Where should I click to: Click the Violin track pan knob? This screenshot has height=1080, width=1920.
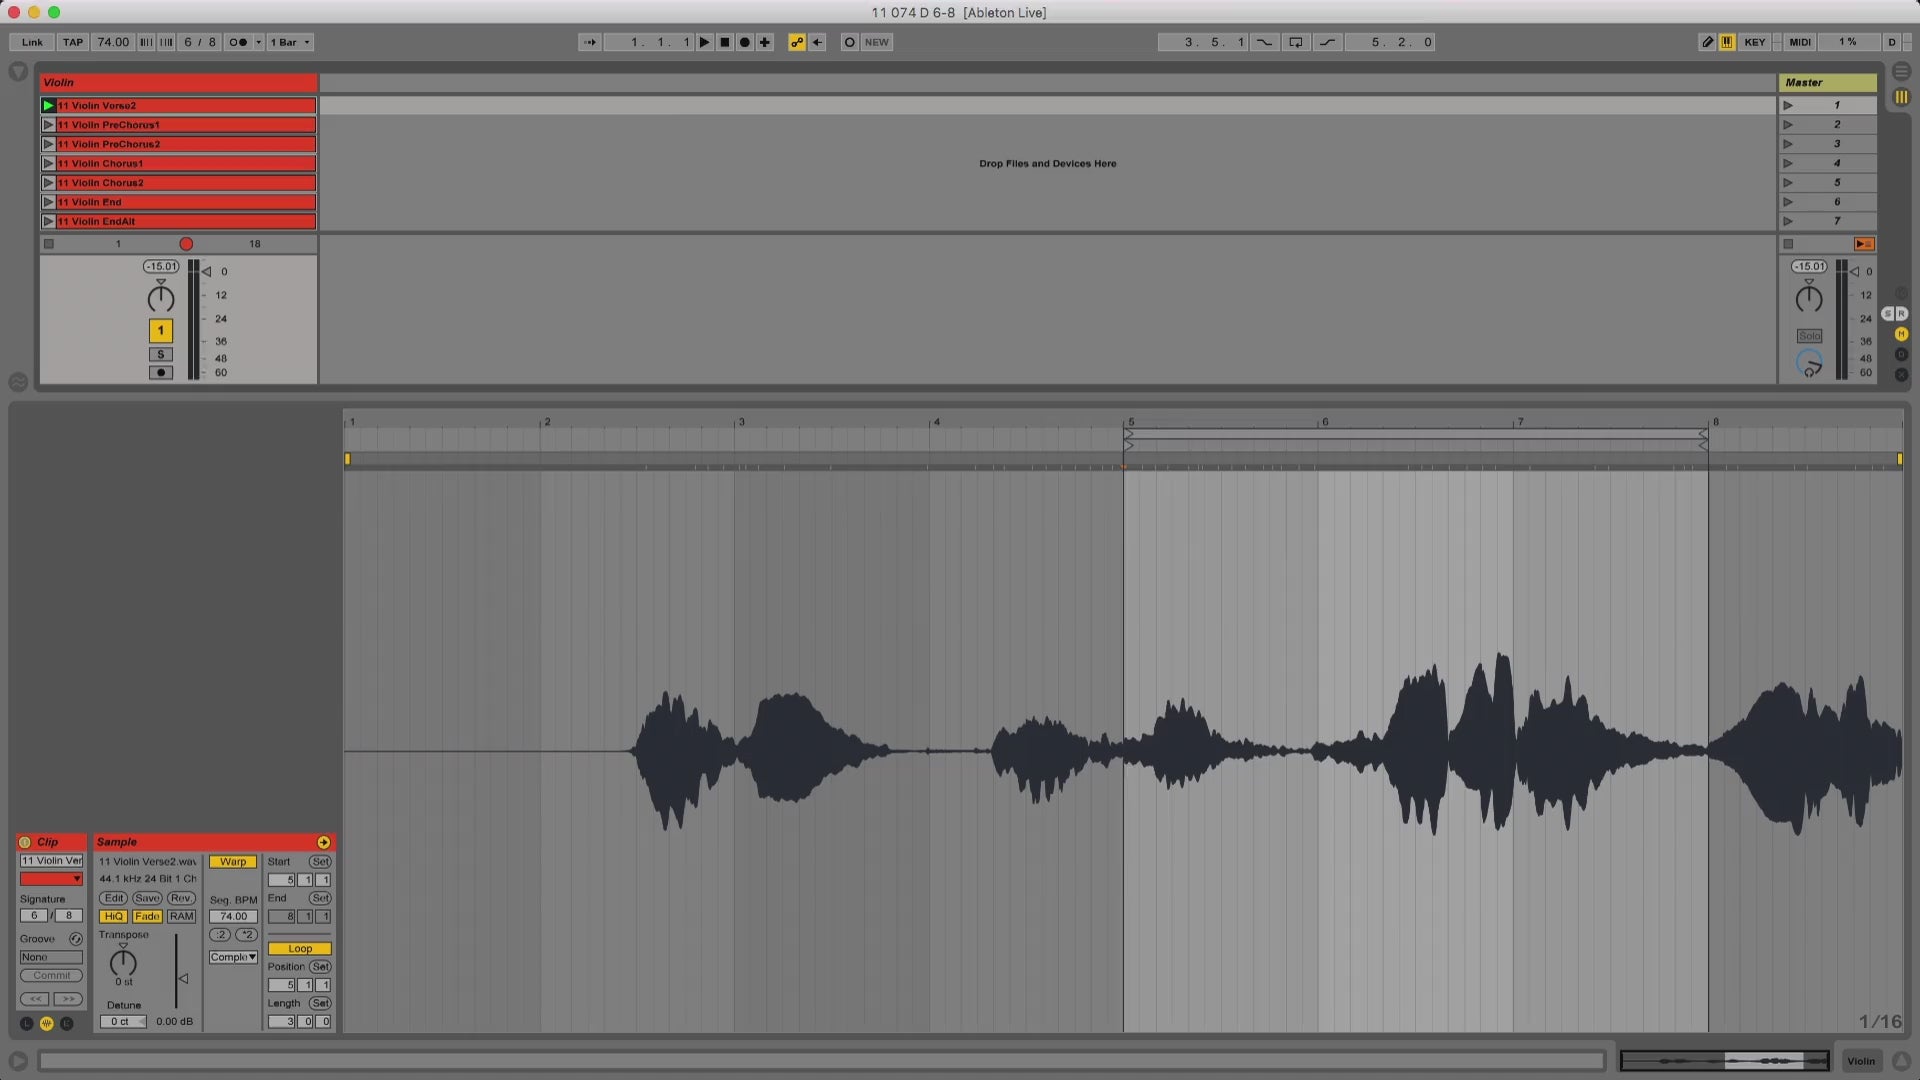[x=160, y=298]
